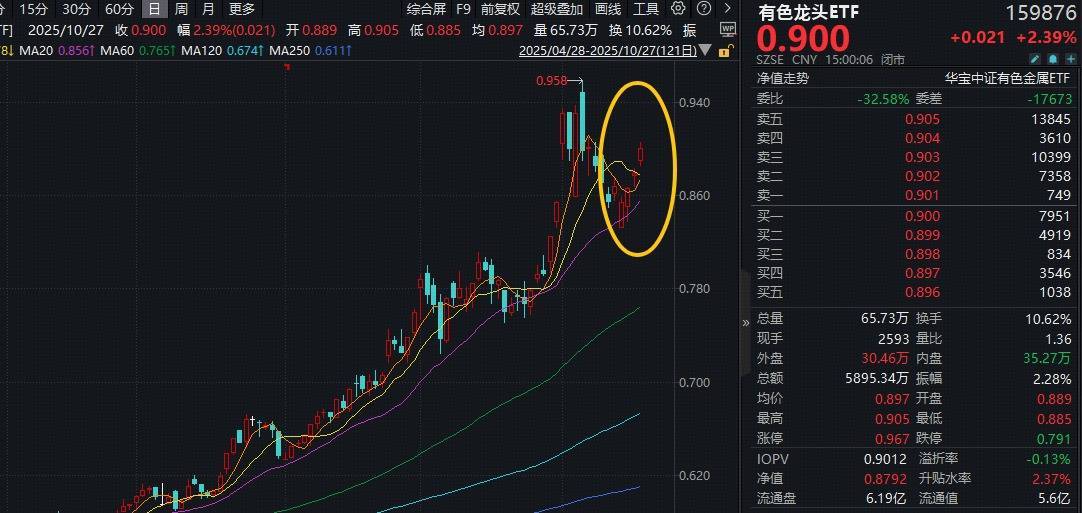Add ETF to watchlist plus icon
The image size is (1082, 513).
(1070, 59)
